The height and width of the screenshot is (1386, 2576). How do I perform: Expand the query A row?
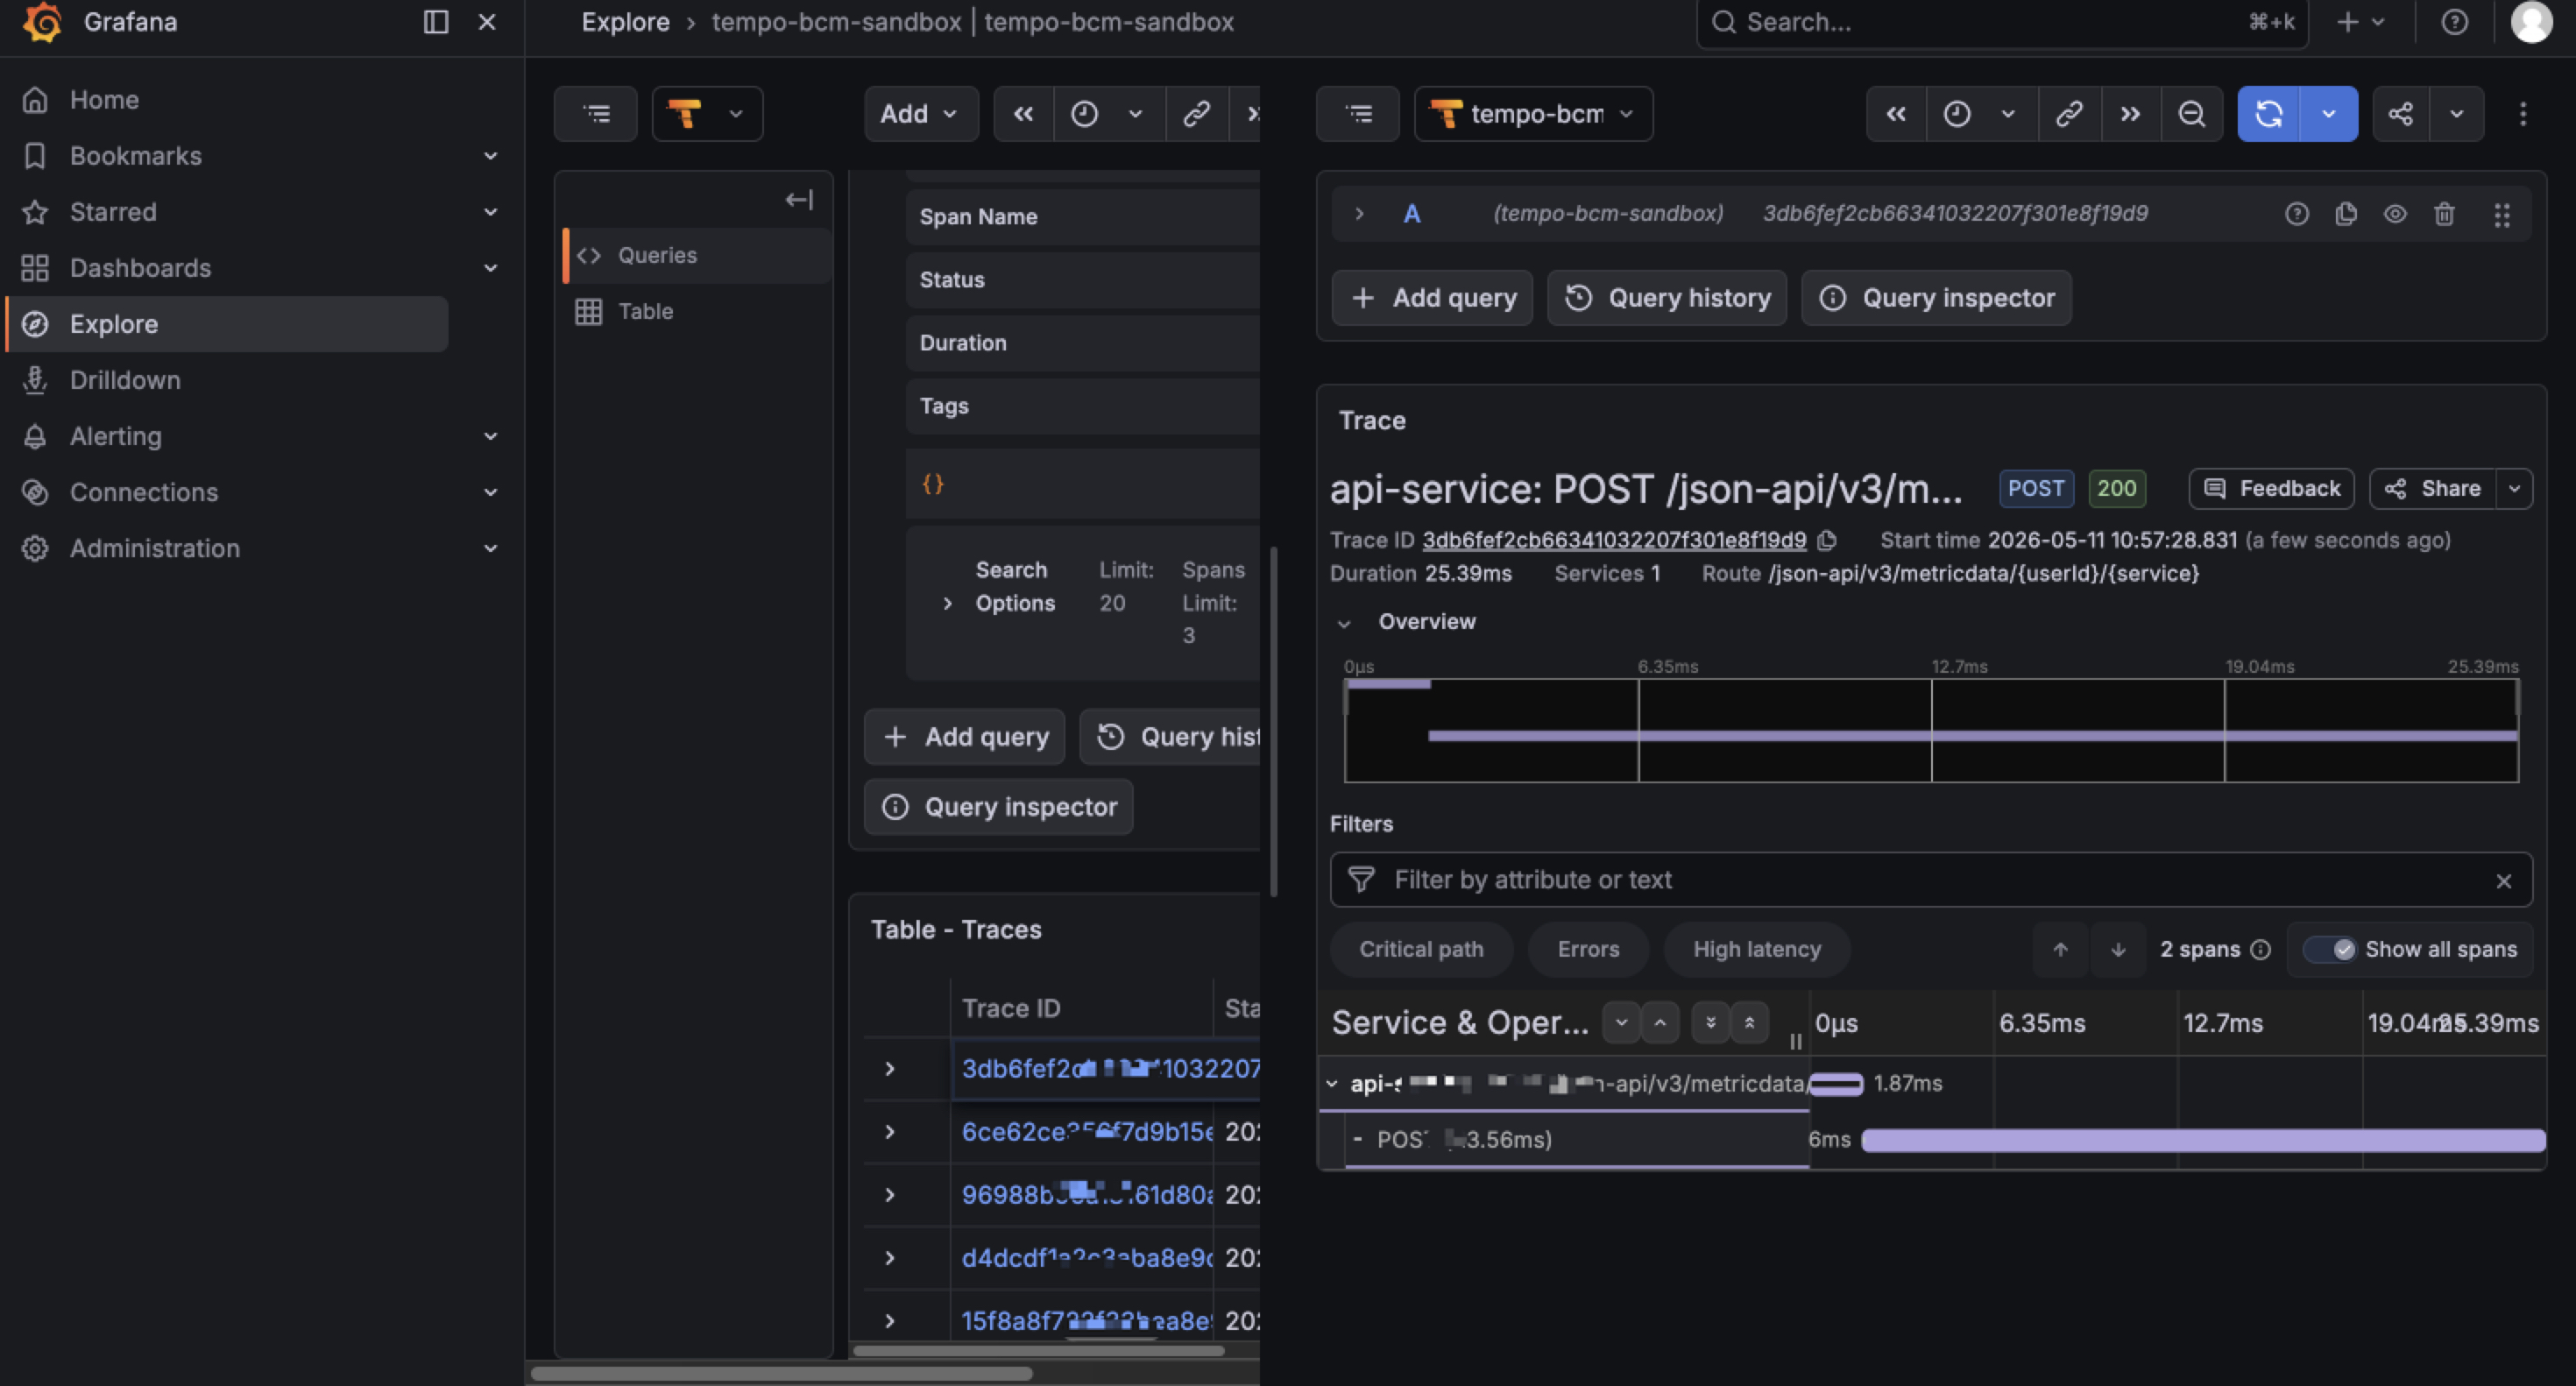point(1359,214)
